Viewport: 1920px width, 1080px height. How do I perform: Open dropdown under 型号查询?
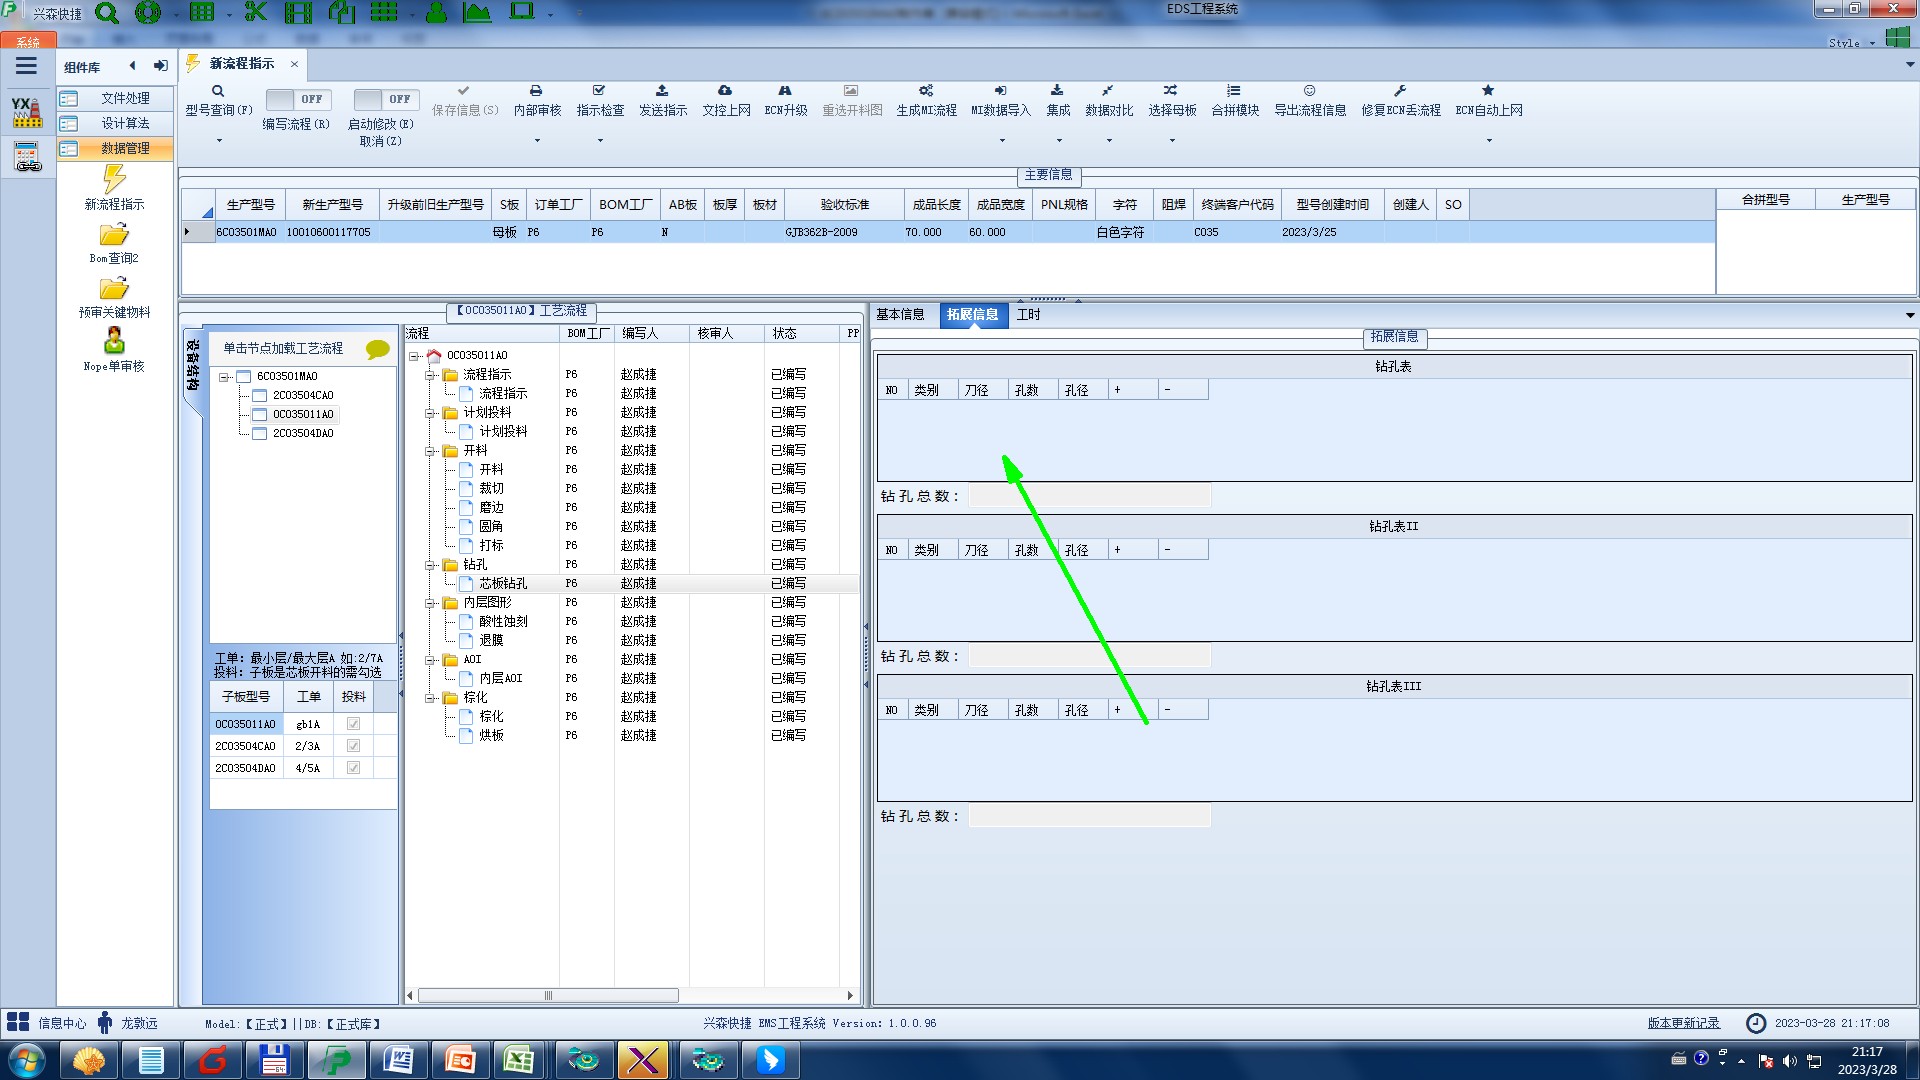coord(219,140)
